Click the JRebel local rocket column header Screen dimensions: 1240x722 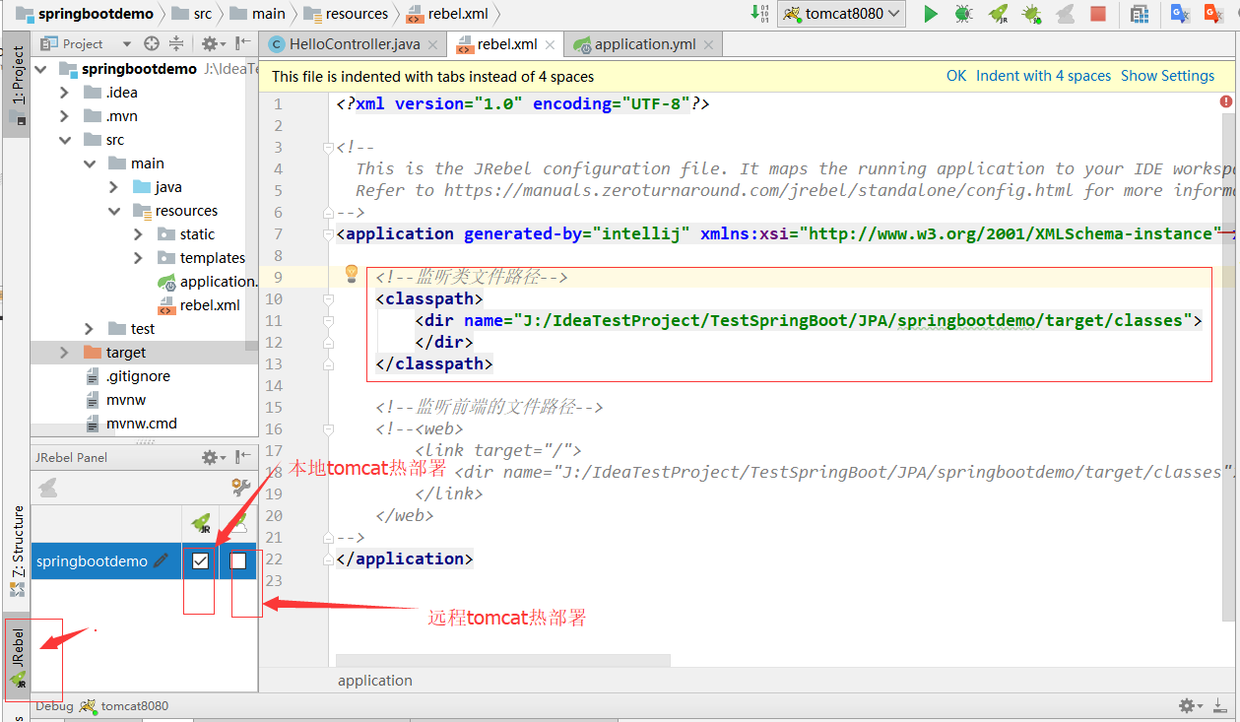201,523
